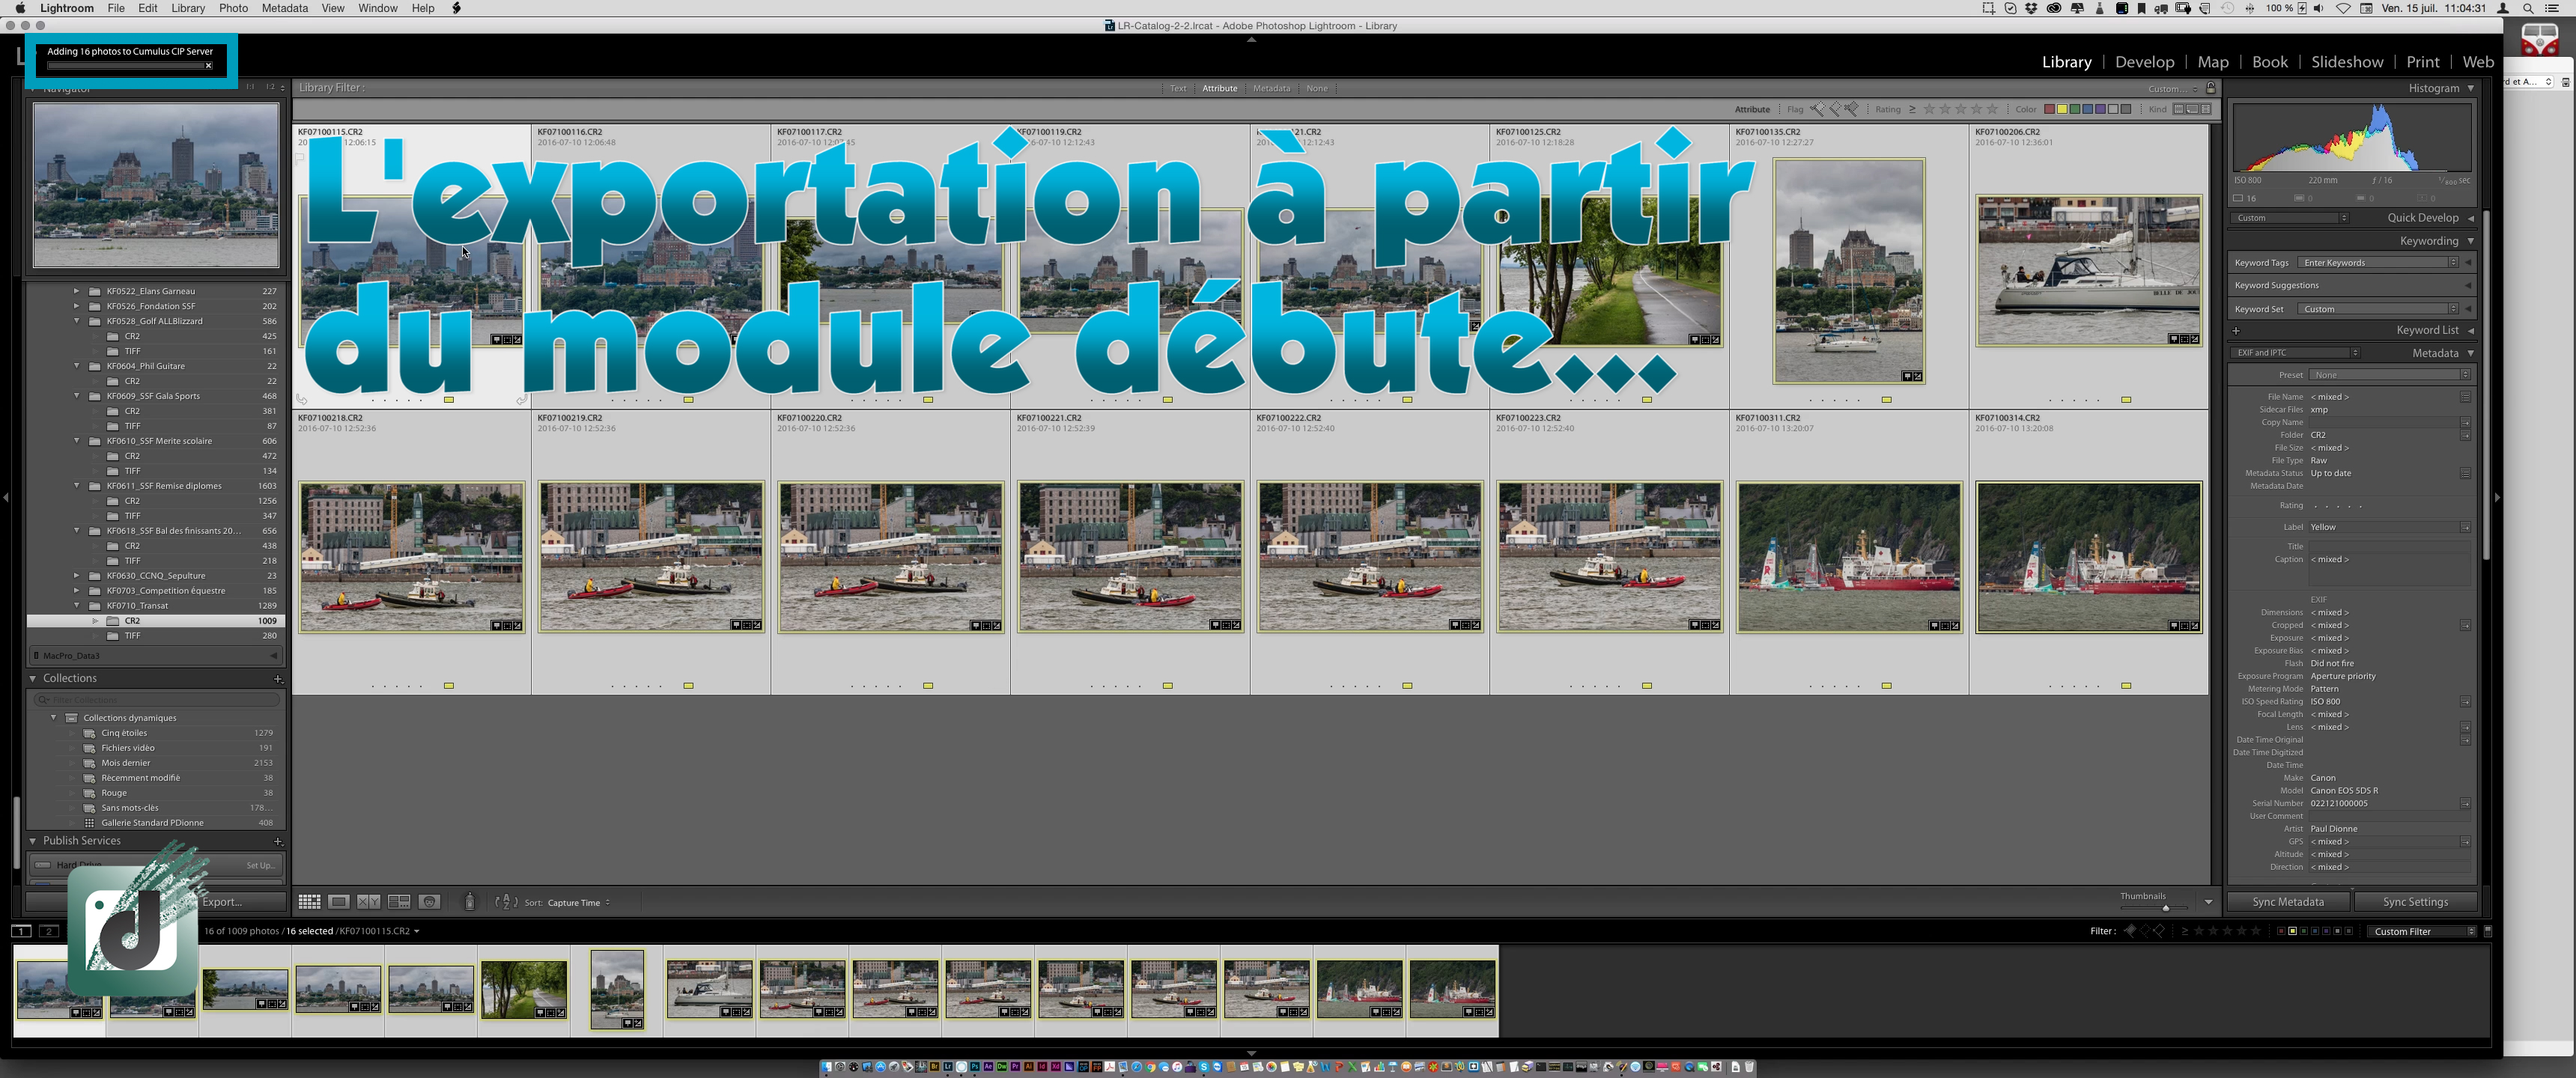Open the Apple menu

(x=20, y=8)
